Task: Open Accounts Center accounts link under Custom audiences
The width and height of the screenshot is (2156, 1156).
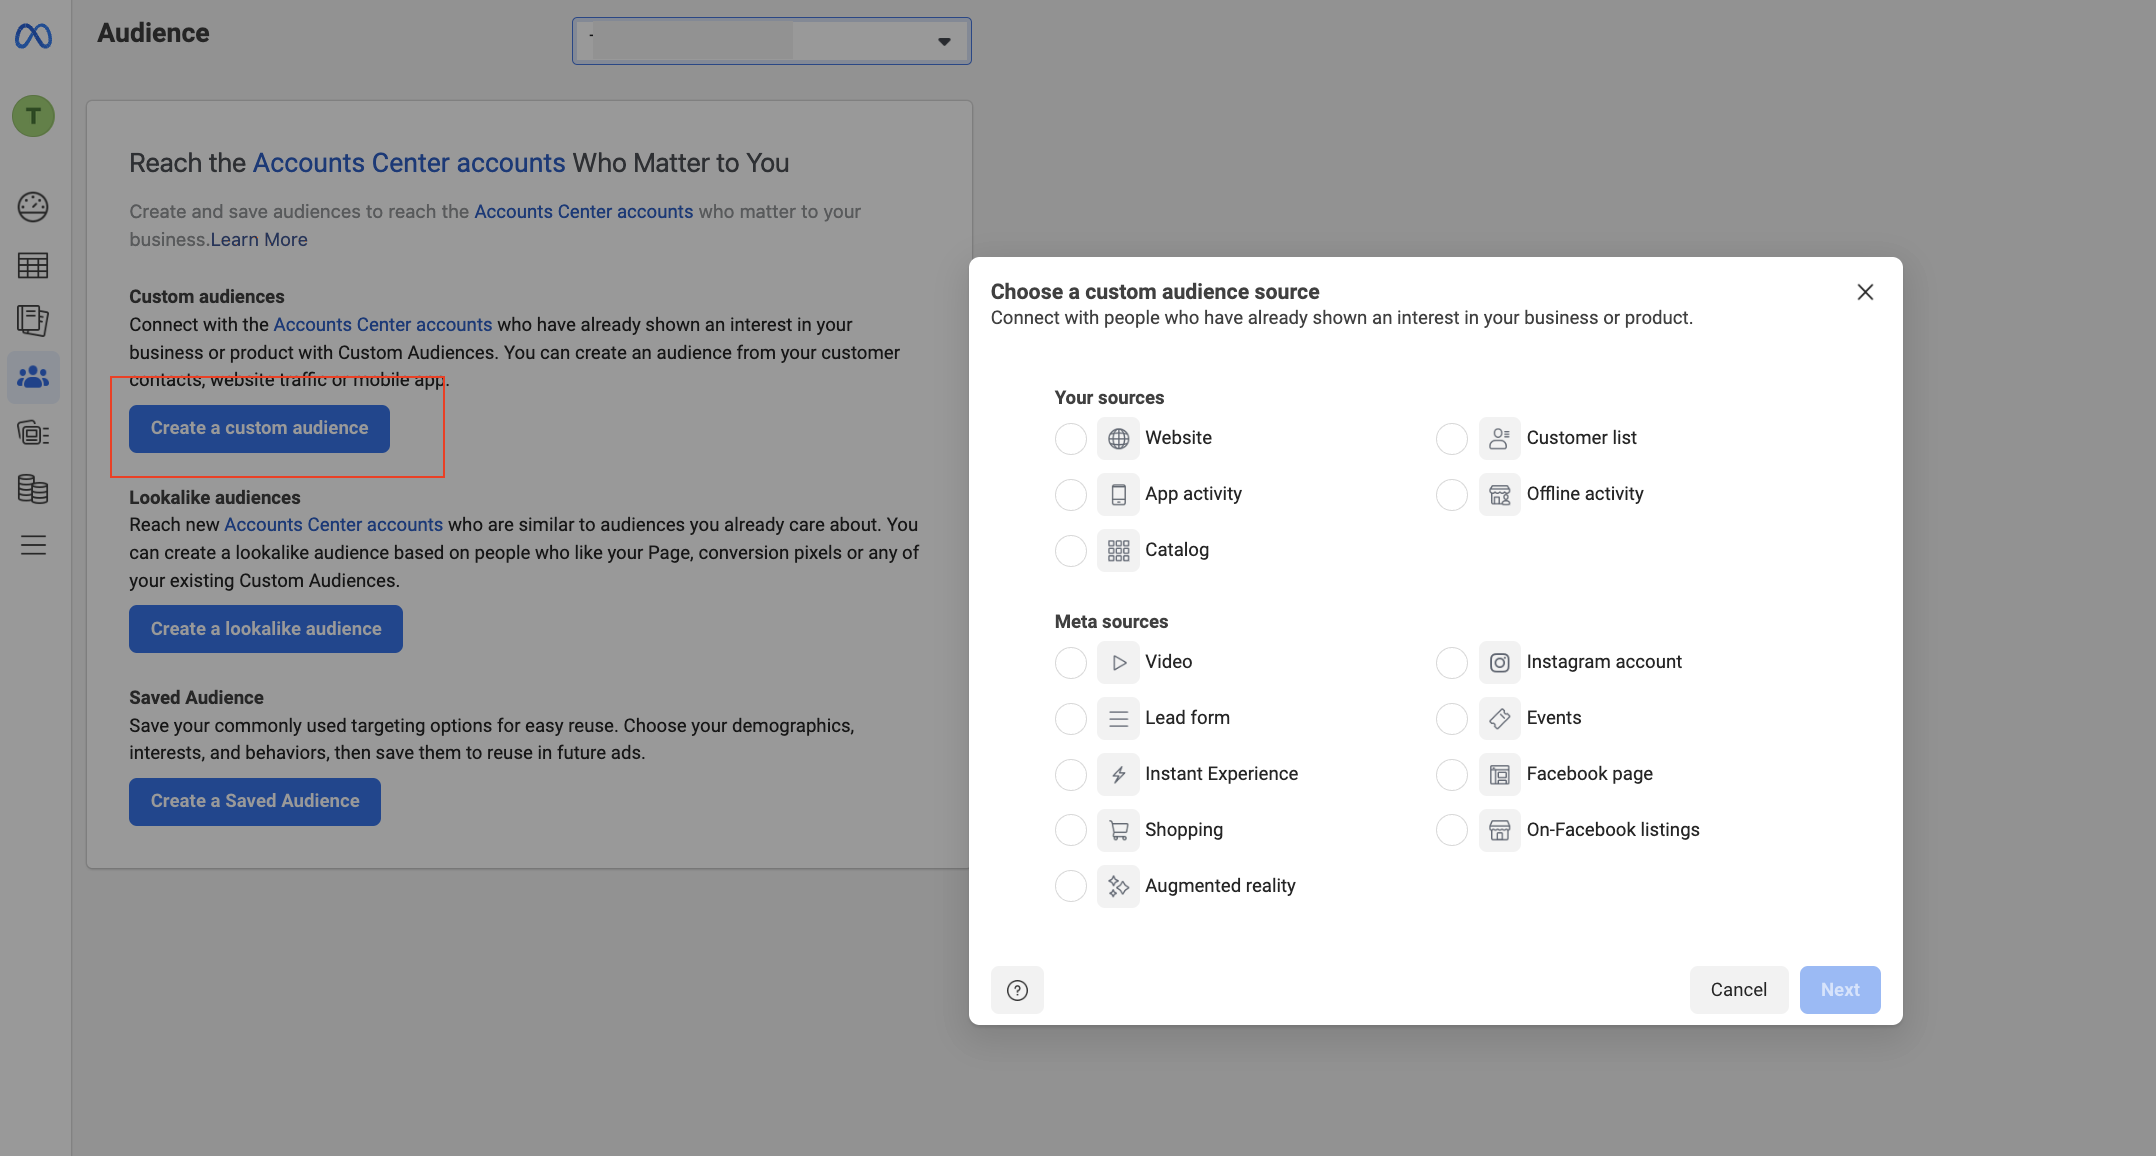Action: [x=383, y=325]
